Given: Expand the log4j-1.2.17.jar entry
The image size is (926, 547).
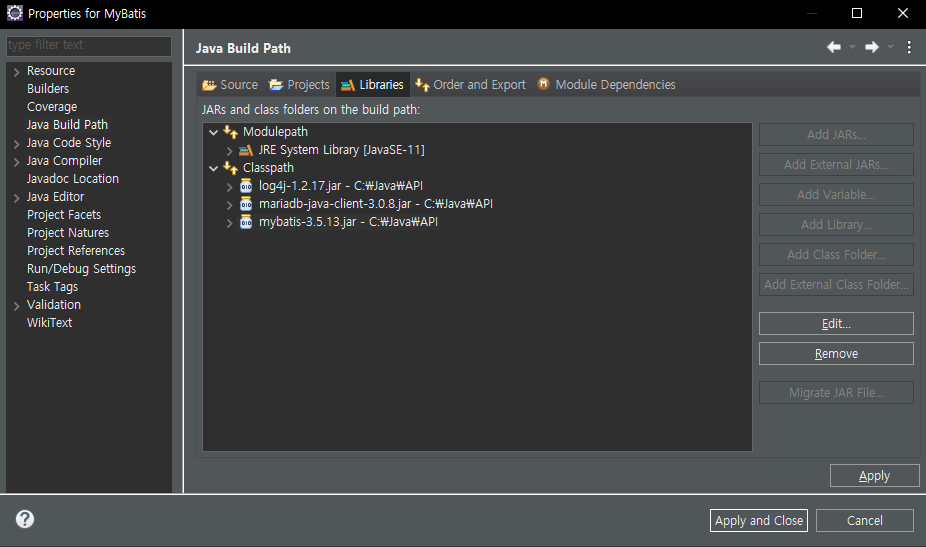Looking at the screenshot, I should point(230,187).
